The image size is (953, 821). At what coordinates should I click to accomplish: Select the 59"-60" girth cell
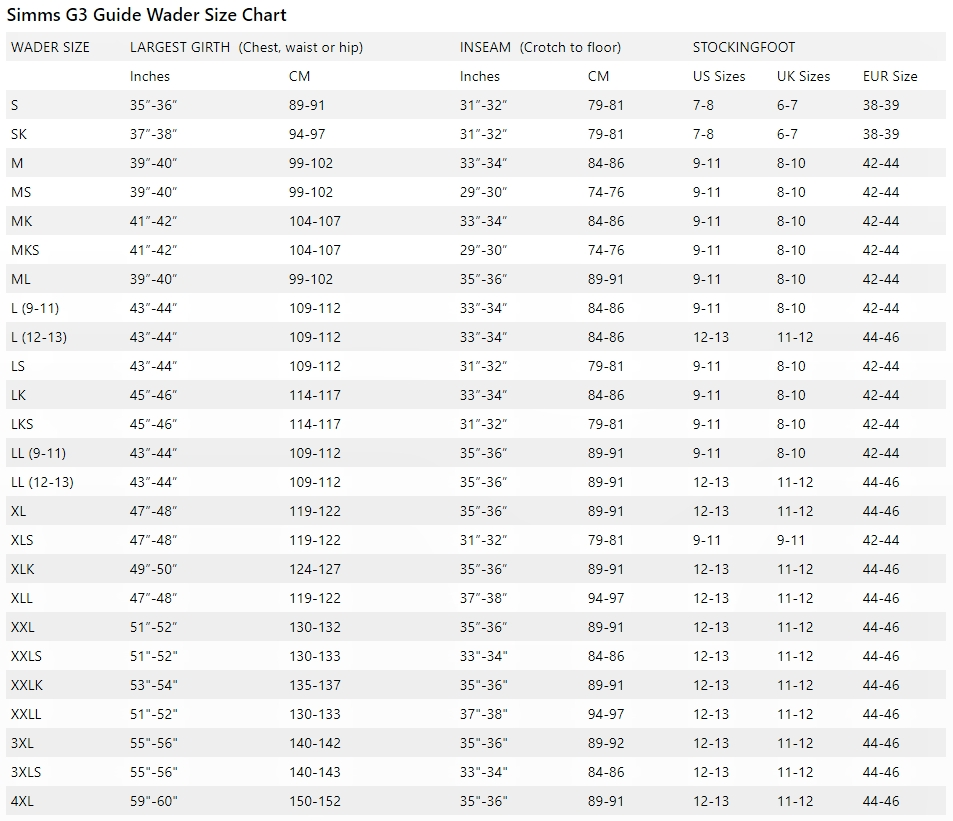153,802
